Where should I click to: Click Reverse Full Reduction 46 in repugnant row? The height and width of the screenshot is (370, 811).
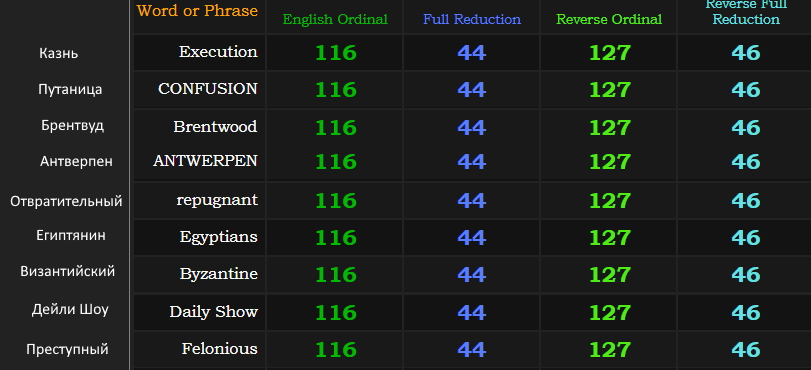(x=746, y=201)
